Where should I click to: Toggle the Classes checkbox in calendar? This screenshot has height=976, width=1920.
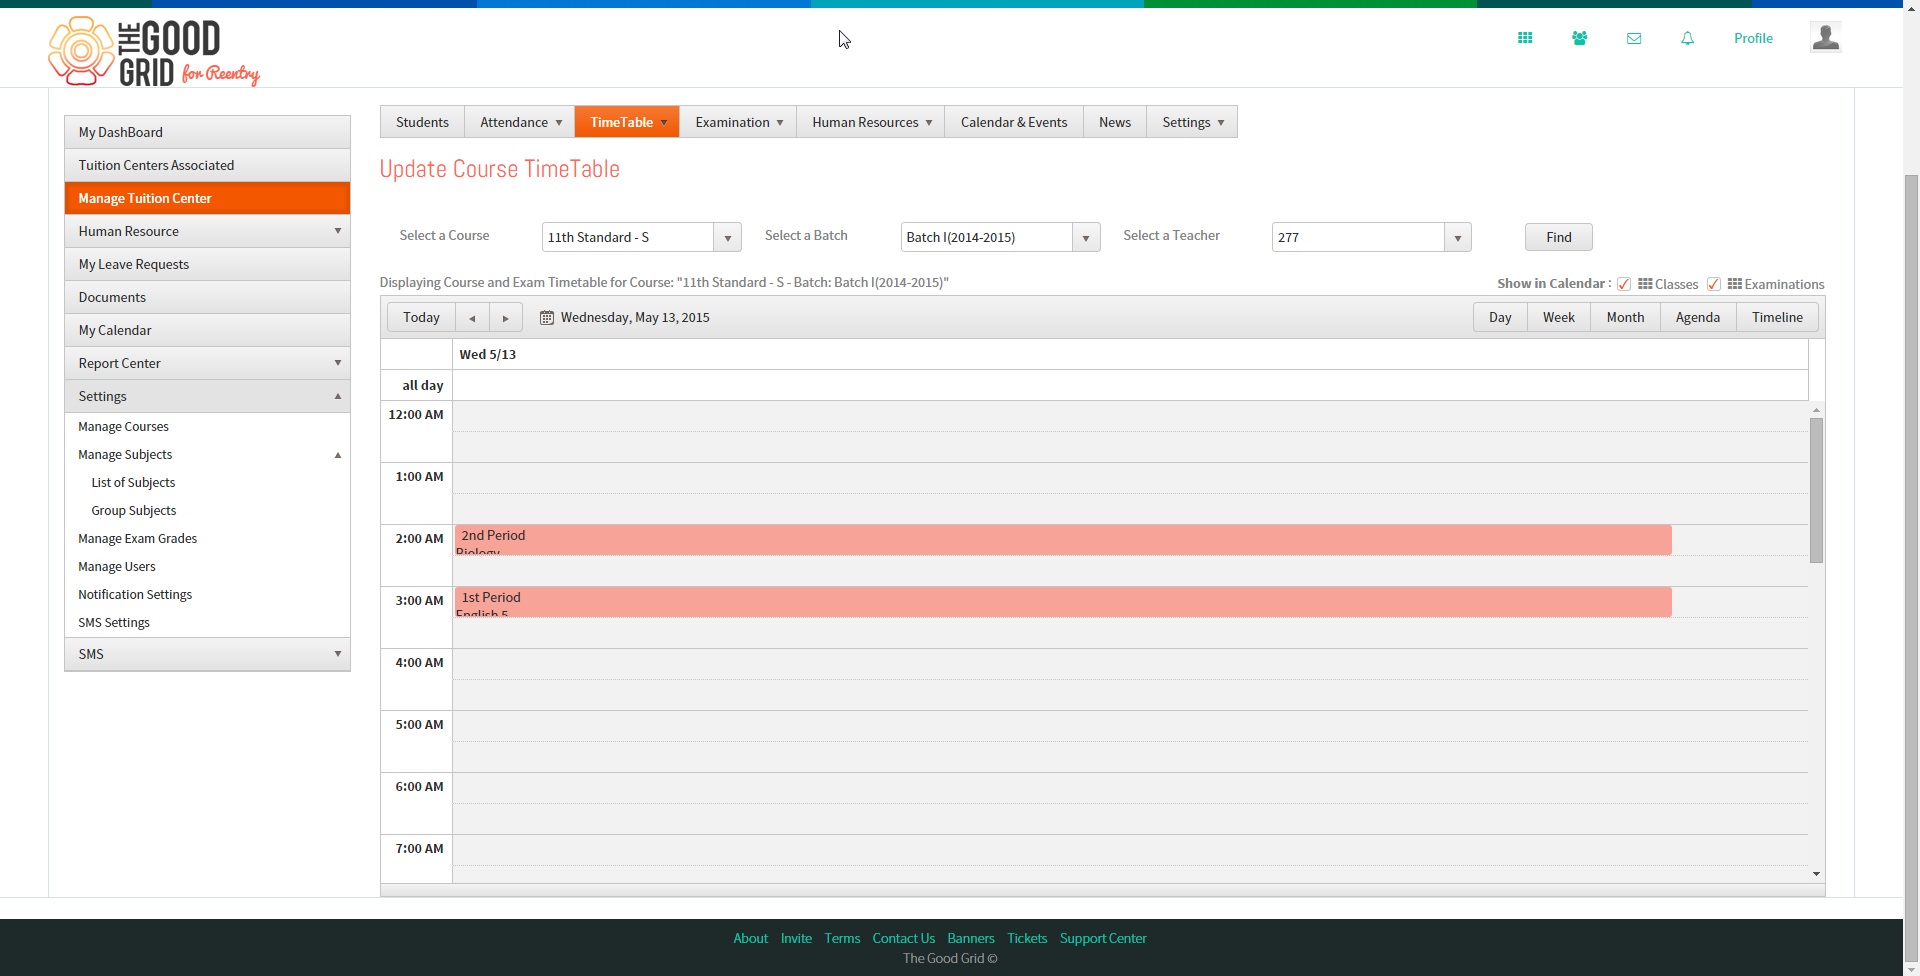point(1624,284)
